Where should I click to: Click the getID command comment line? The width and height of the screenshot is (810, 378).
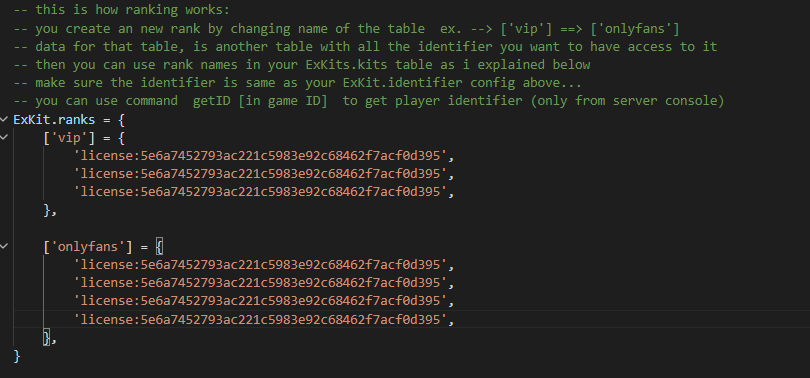369,101
